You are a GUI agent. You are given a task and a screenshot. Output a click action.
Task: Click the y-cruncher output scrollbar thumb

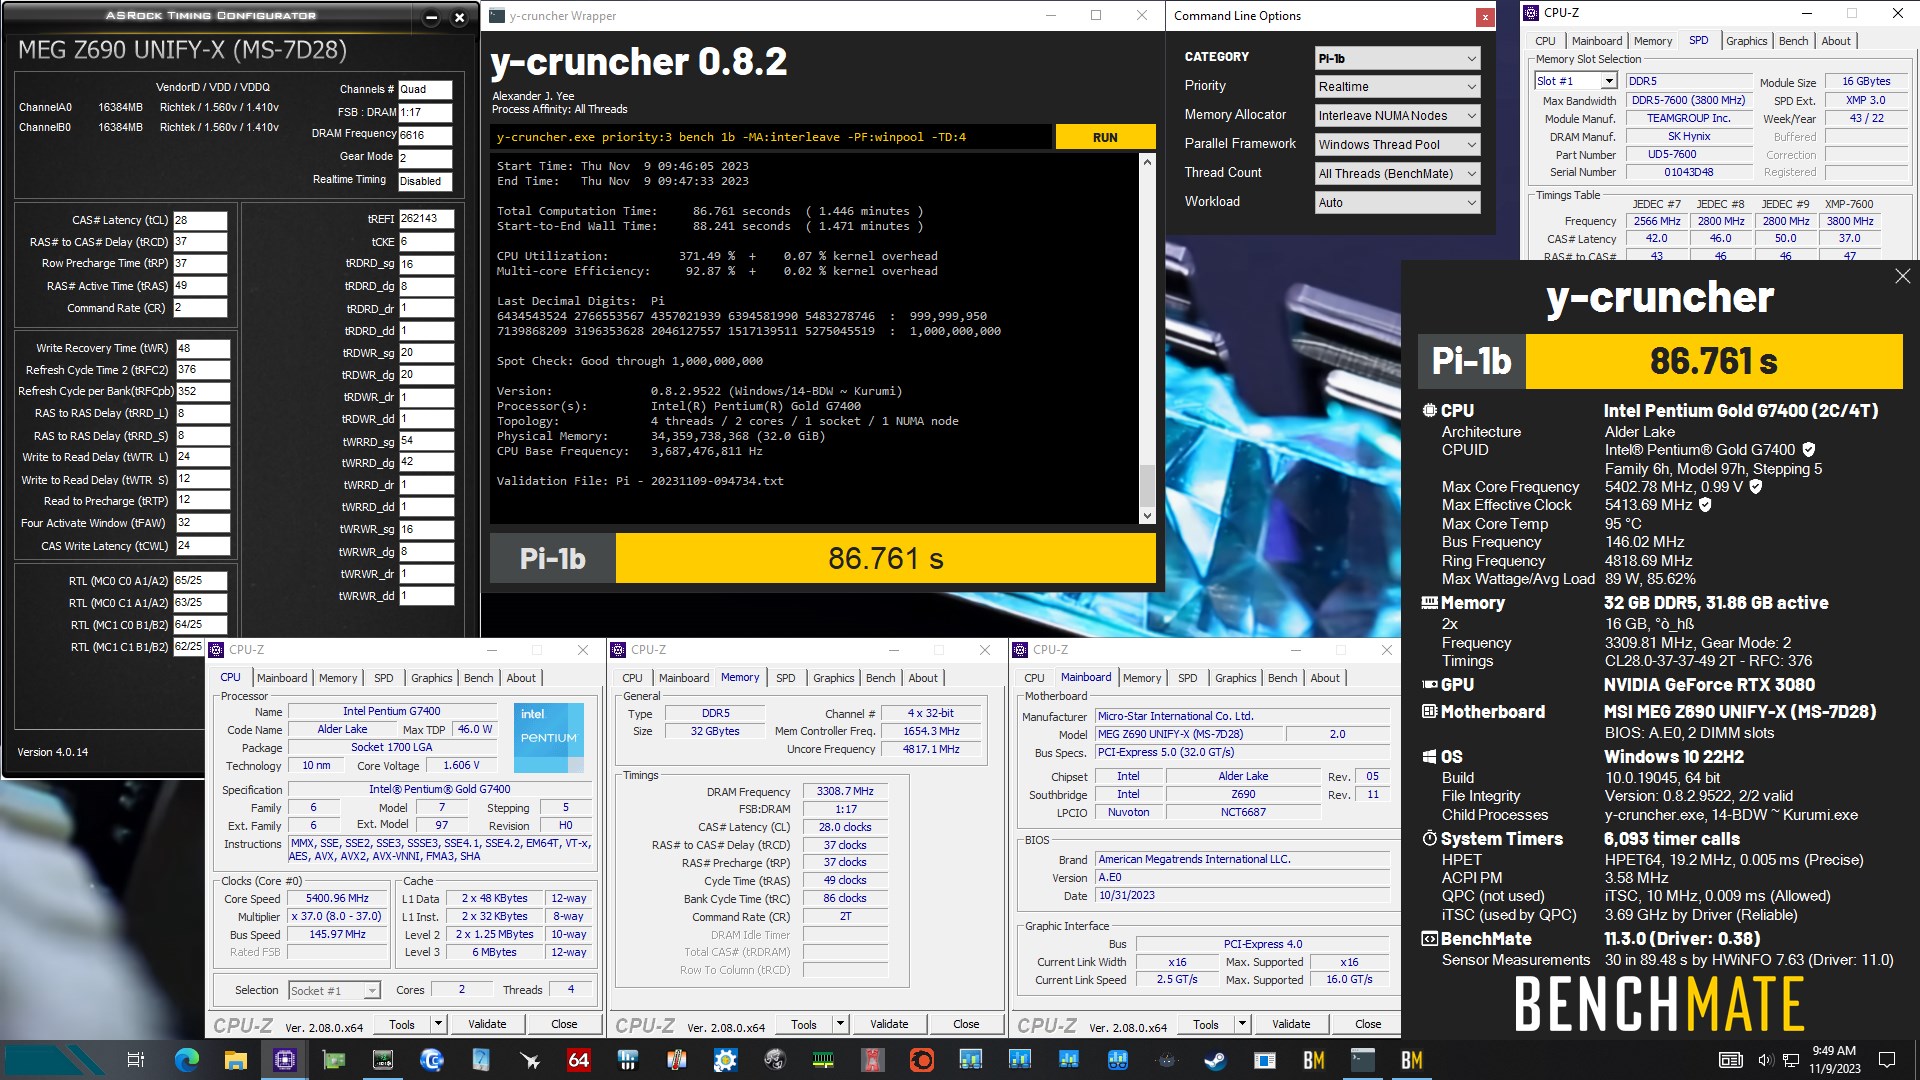(x=1147, y=485)
